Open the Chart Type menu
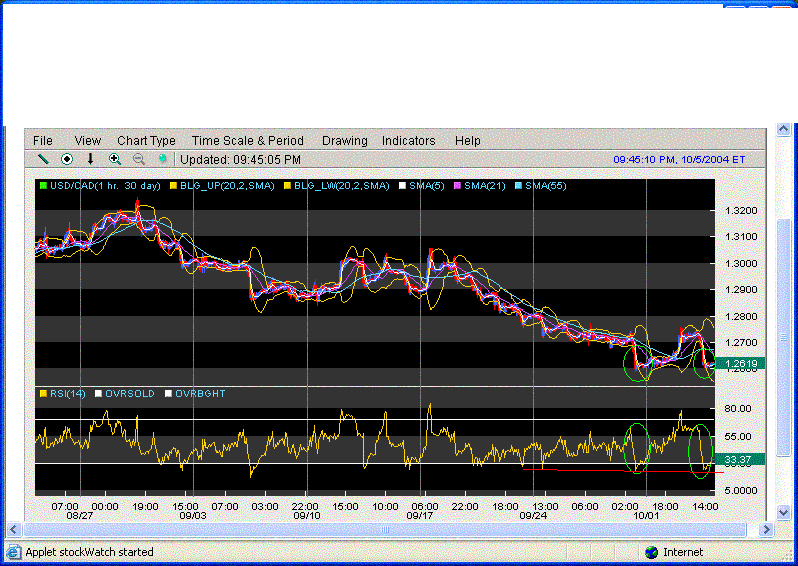This screenshot has width=798, height=566. click(146, 141)
